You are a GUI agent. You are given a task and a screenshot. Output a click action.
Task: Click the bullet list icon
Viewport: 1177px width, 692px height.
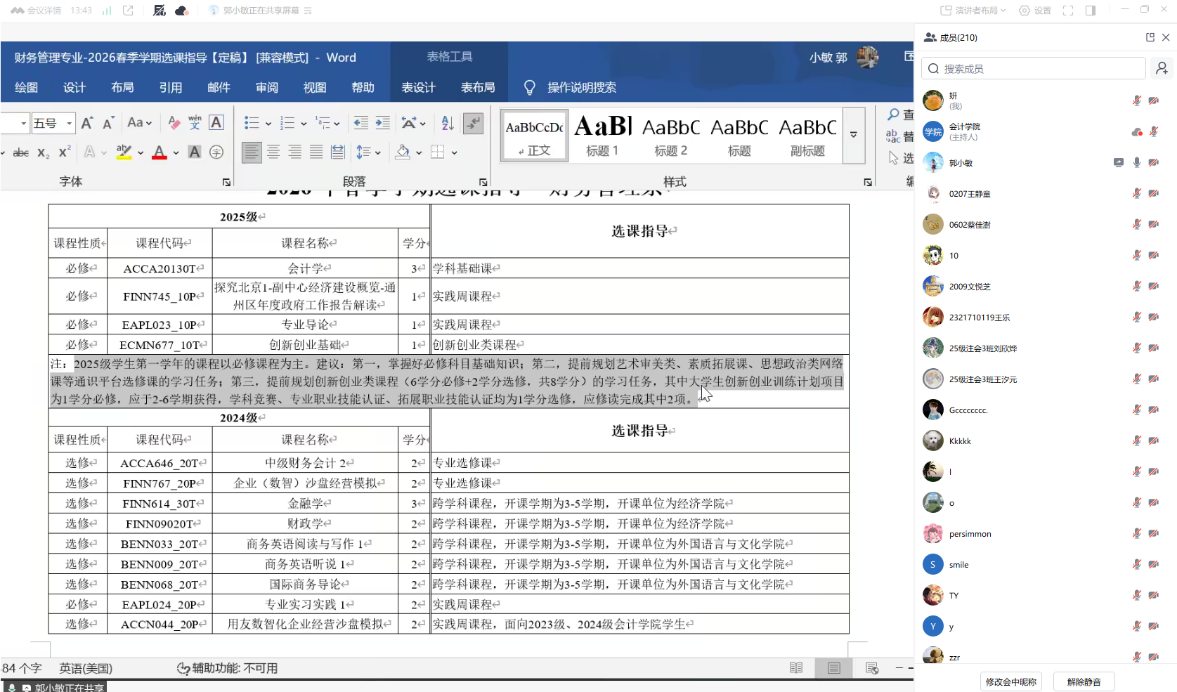point(251,123)
